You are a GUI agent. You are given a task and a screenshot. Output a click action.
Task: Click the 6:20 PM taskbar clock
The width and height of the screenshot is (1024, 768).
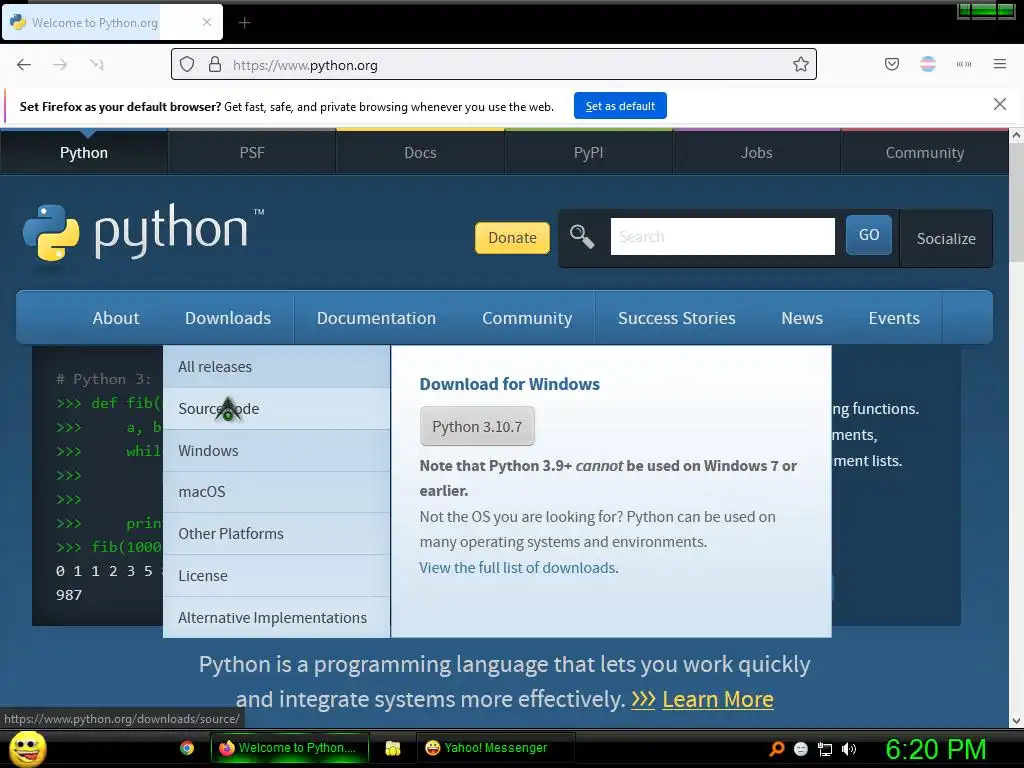935,749
